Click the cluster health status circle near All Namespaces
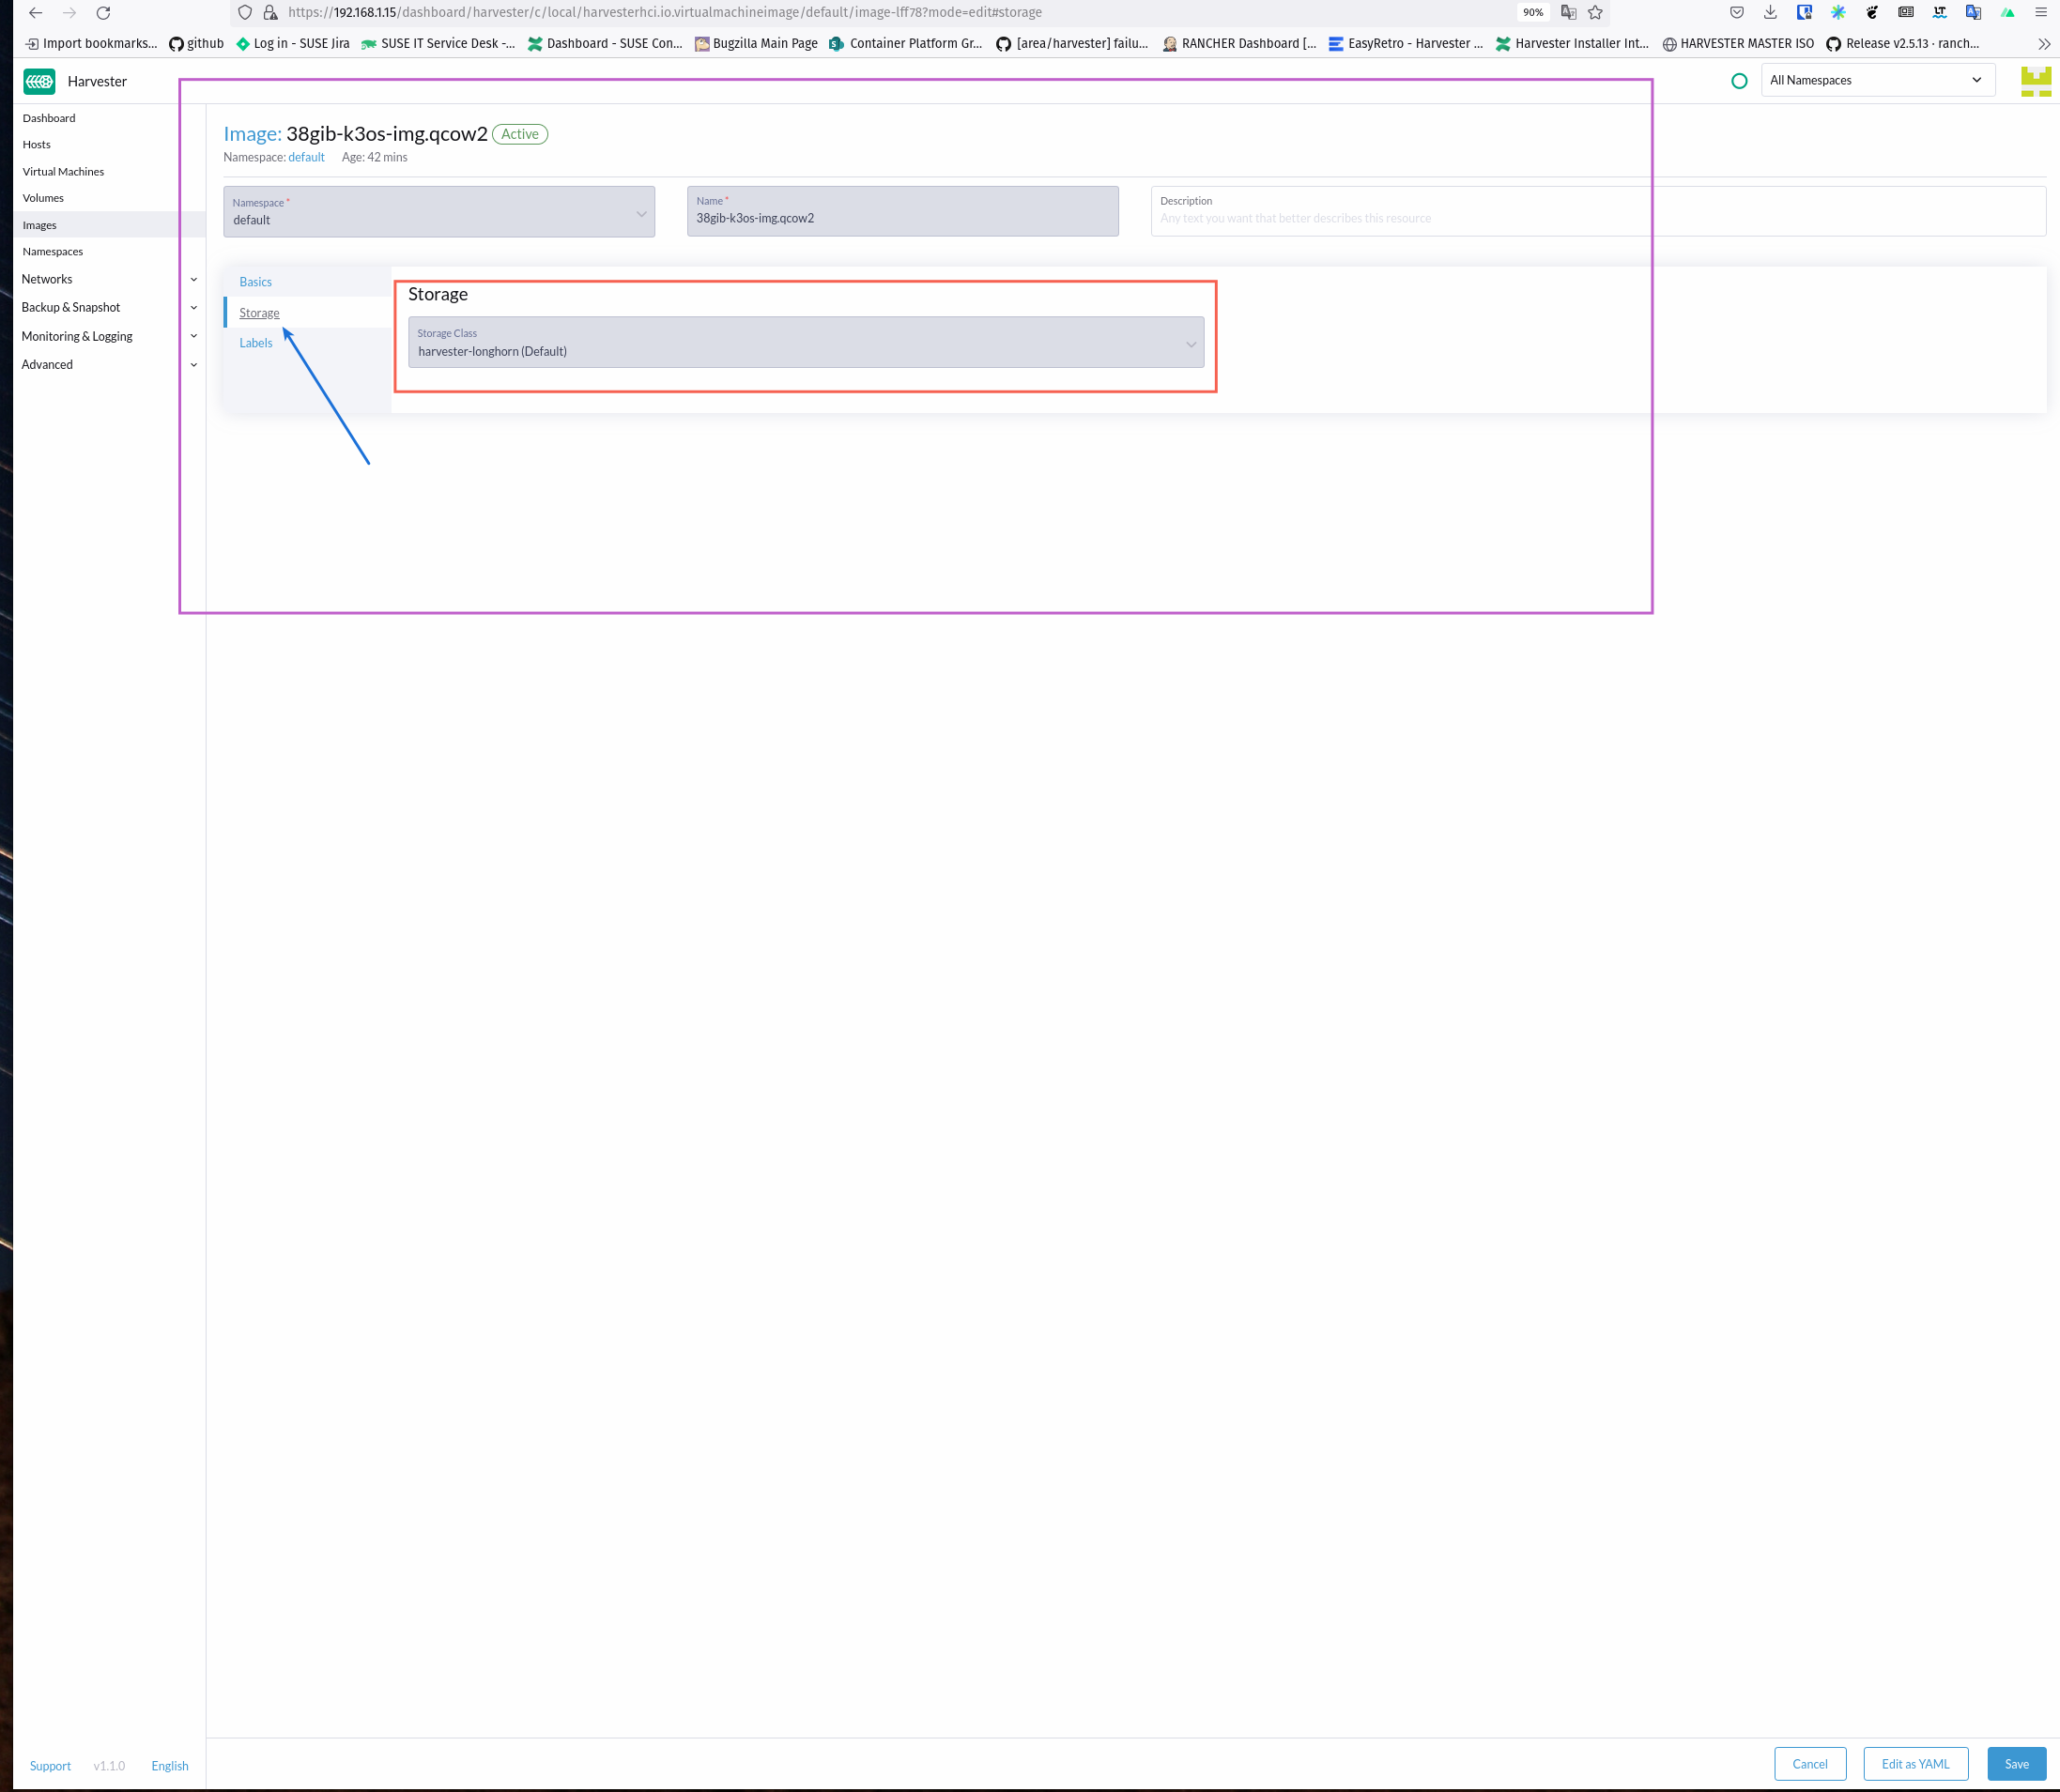 (1739, 80)
